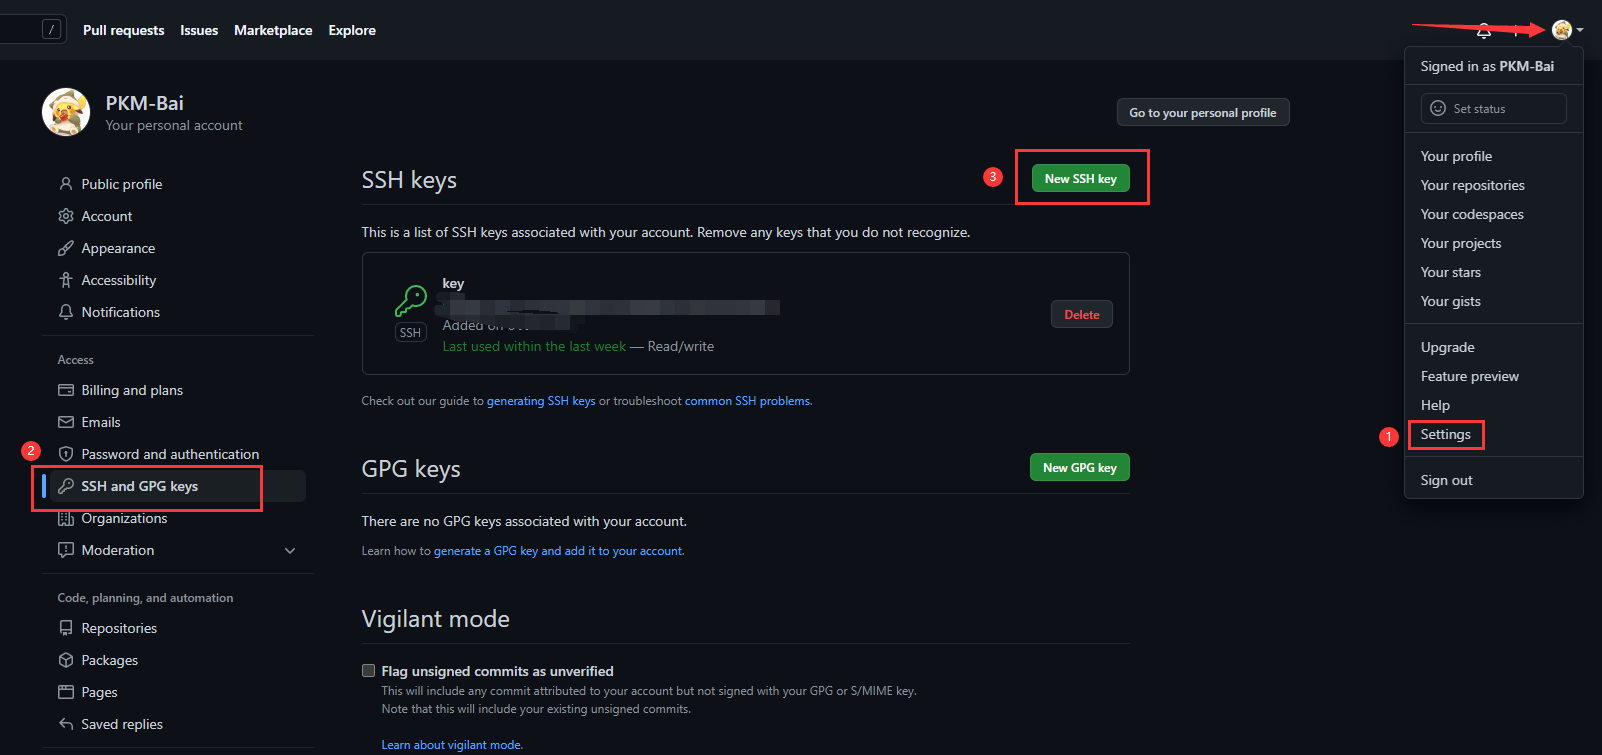Click the key icon beside SSH and GPG keys

coord(66,486)
